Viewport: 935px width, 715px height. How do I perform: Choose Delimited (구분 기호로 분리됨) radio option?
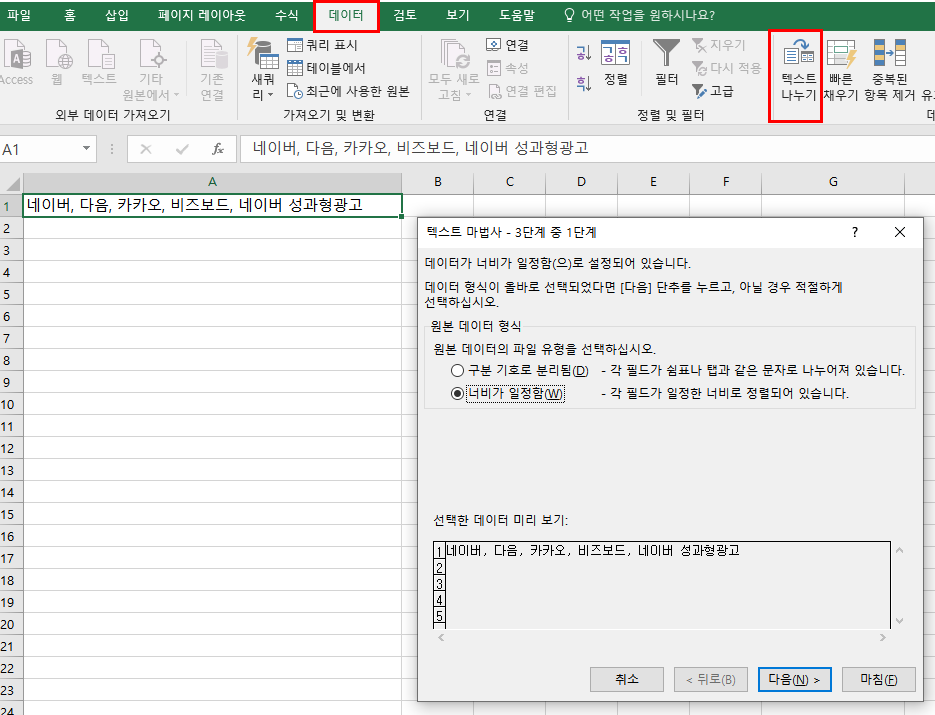[458, 371]
